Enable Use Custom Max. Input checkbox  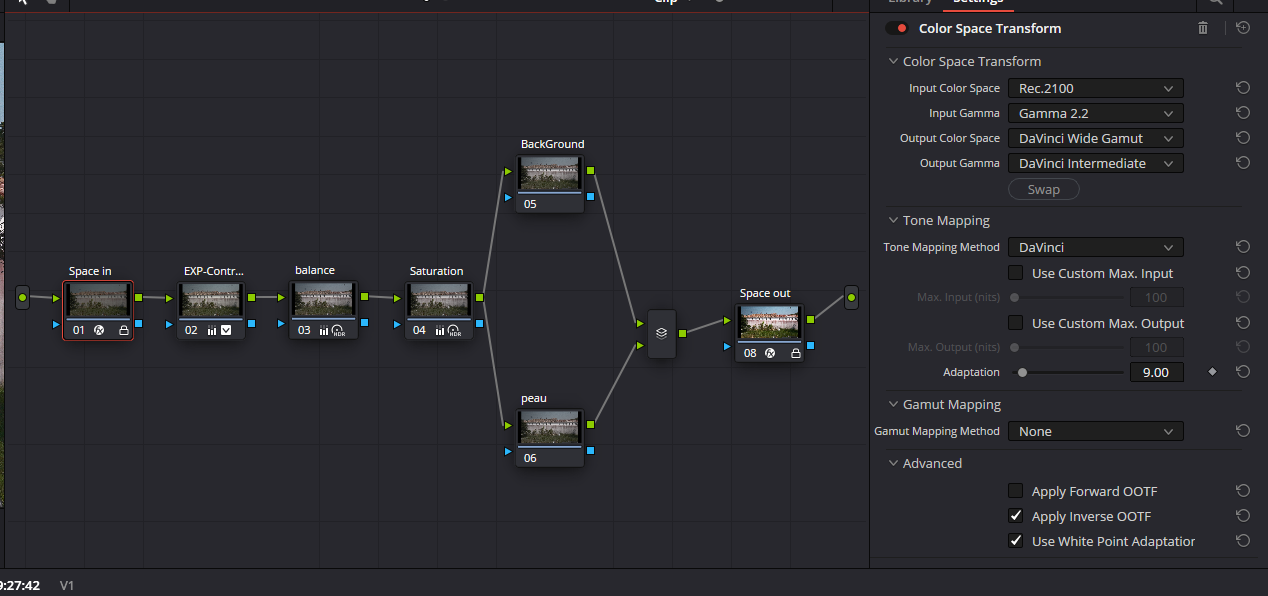1015,273
